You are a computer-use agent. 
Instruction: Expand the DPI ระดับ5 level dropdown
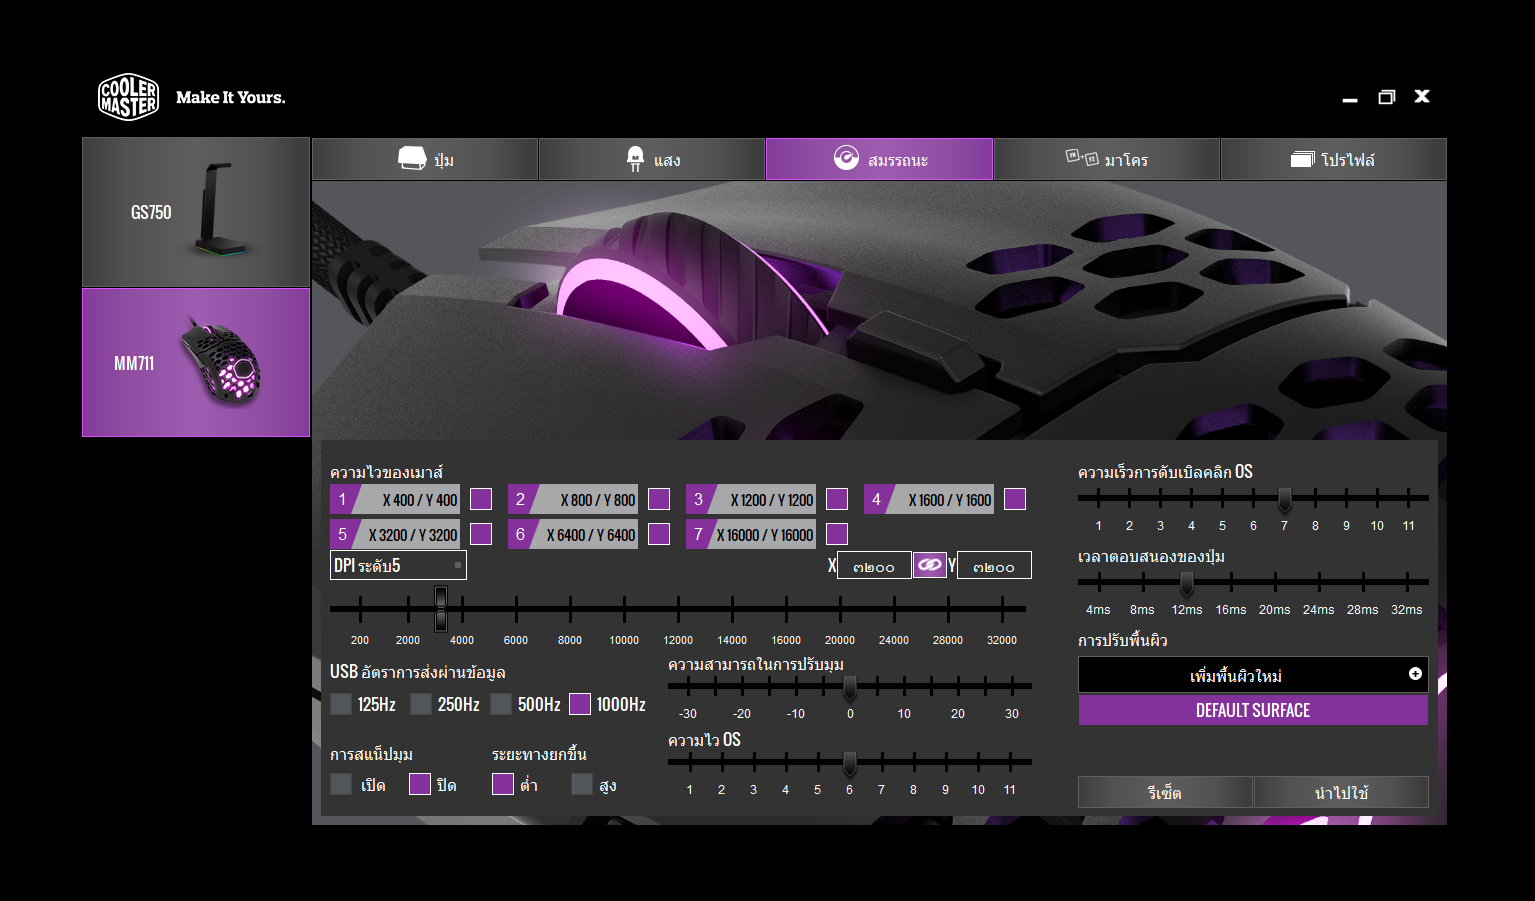point(398,565)
